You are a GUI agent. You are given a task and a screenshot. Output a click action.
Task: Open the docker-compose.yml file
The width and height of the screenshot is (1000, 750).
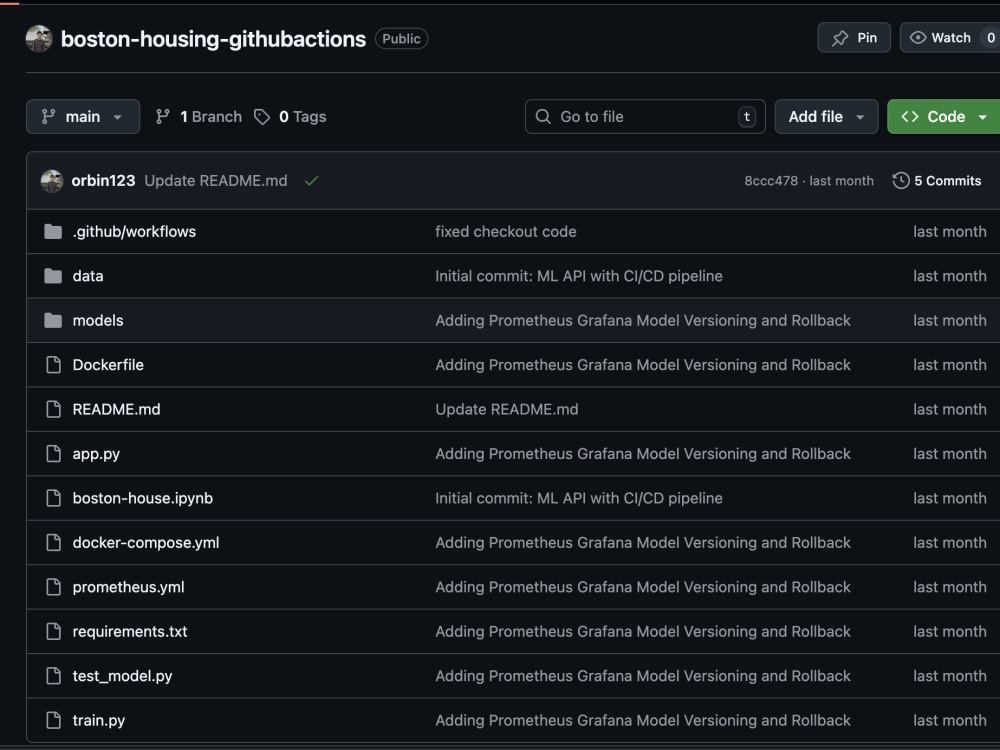[x=145, y=543]
